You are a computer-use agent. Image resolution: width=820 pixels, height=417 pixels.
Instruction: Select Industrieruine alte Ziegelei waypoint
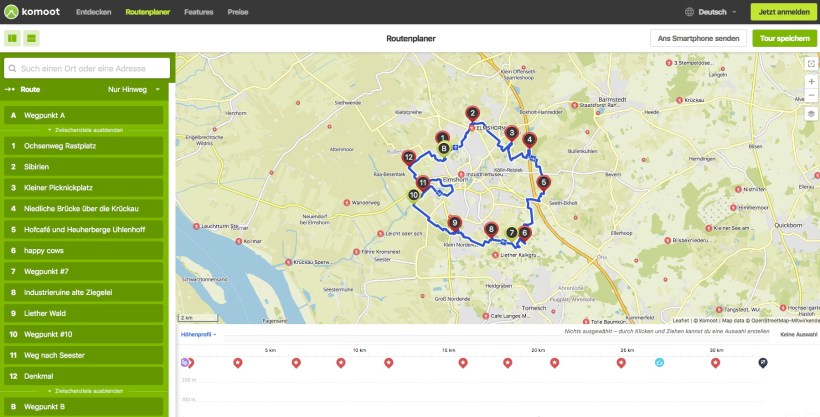pyautogui.click(x=84, y=292)
